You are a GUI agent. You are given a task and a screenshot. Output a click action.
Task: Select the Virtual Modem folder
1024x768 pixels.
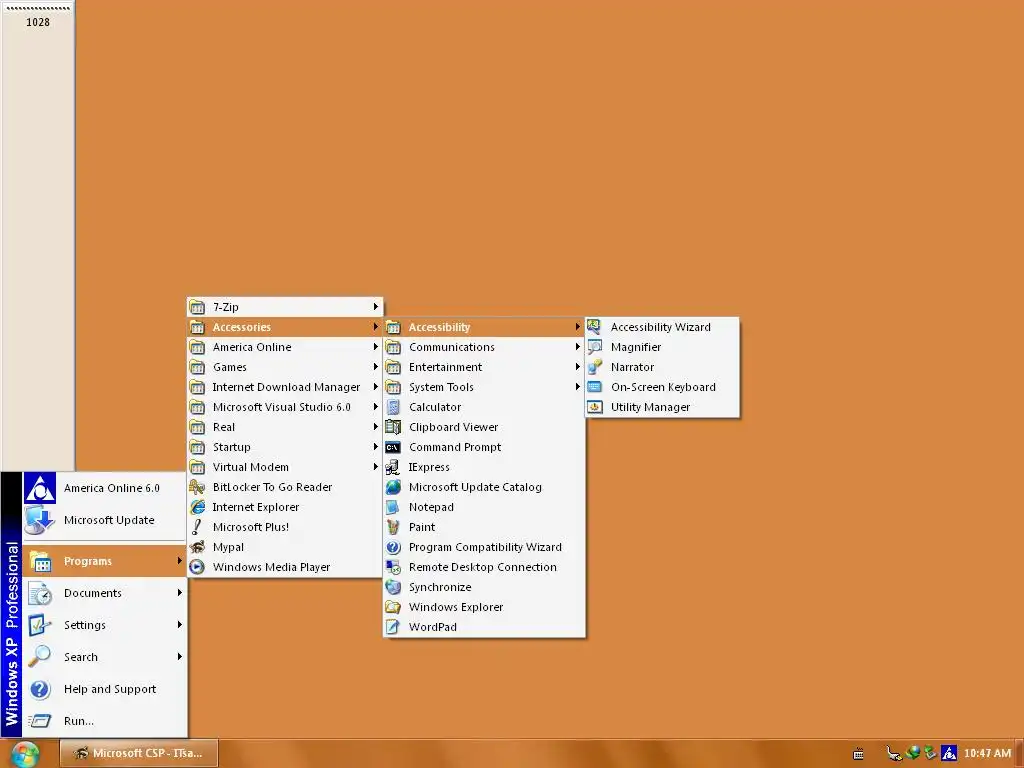click(x=285, y=467)
